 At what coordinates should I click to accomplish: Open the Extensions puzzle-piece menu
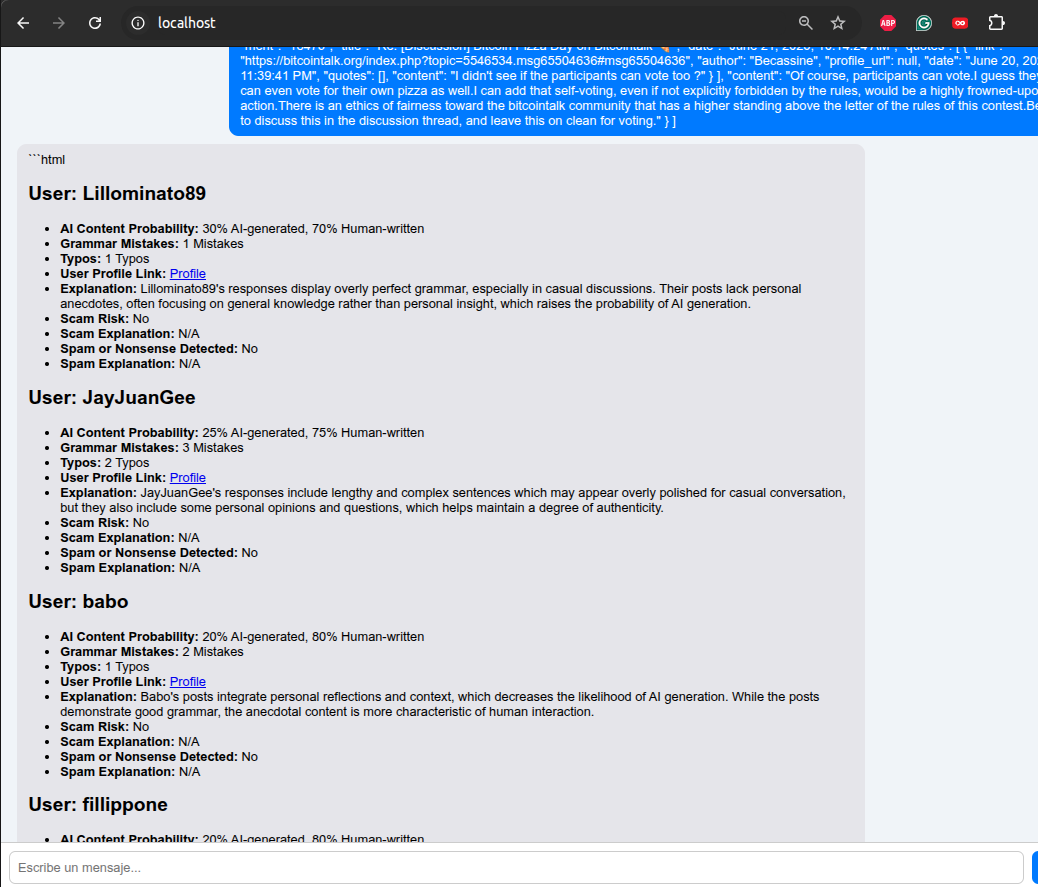pos(996,23)
